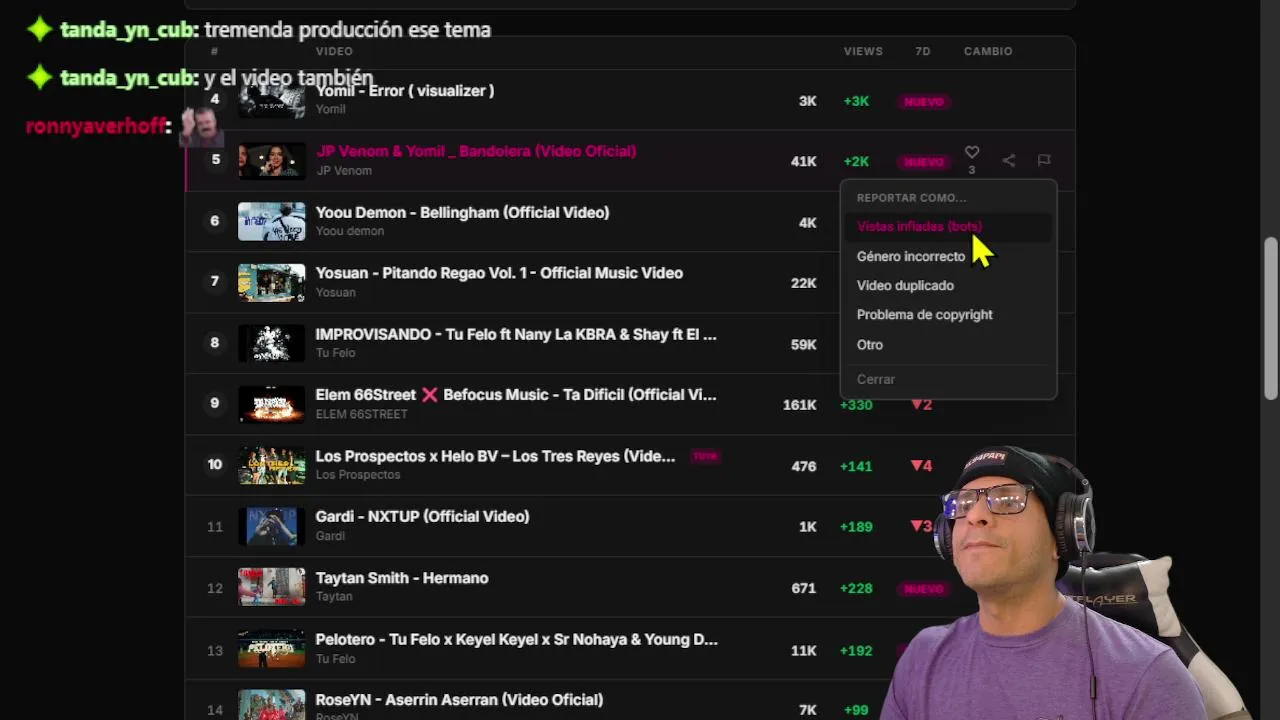Like the JP Venom Bandolera video with the heart
Image resolution: width=1280 pixels, height=720 pixels.
[x=971, y=153]
